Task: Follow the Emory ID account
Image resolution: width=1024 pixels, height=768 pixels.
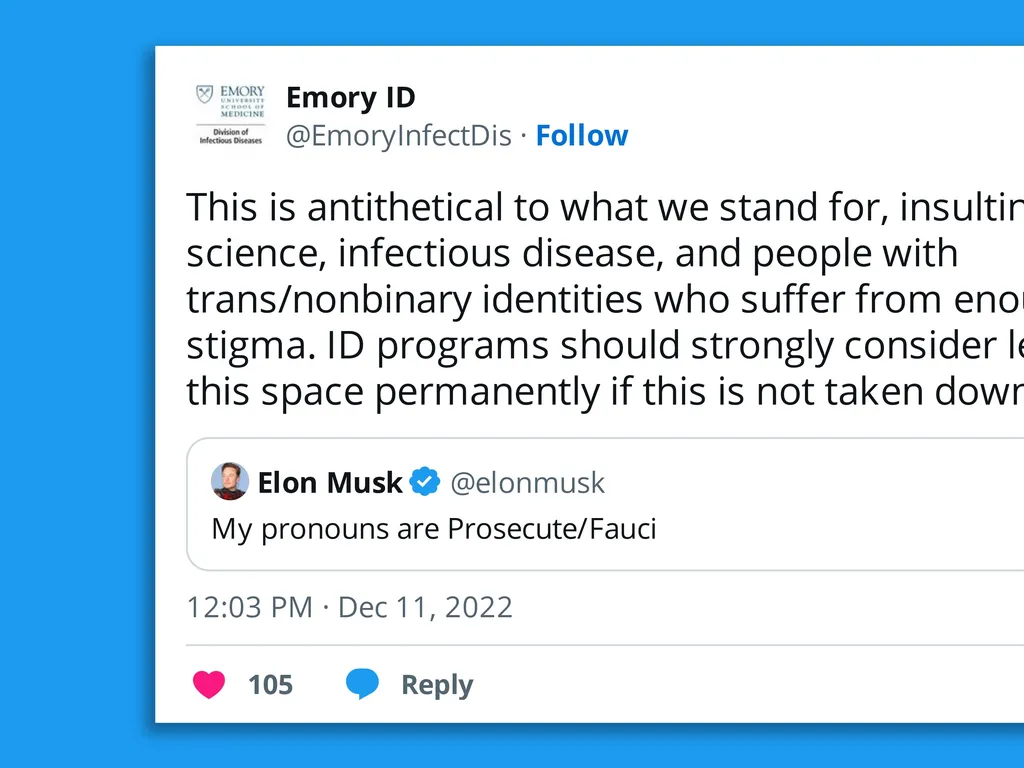Action: pyautogui.click(x=582, y=136)
